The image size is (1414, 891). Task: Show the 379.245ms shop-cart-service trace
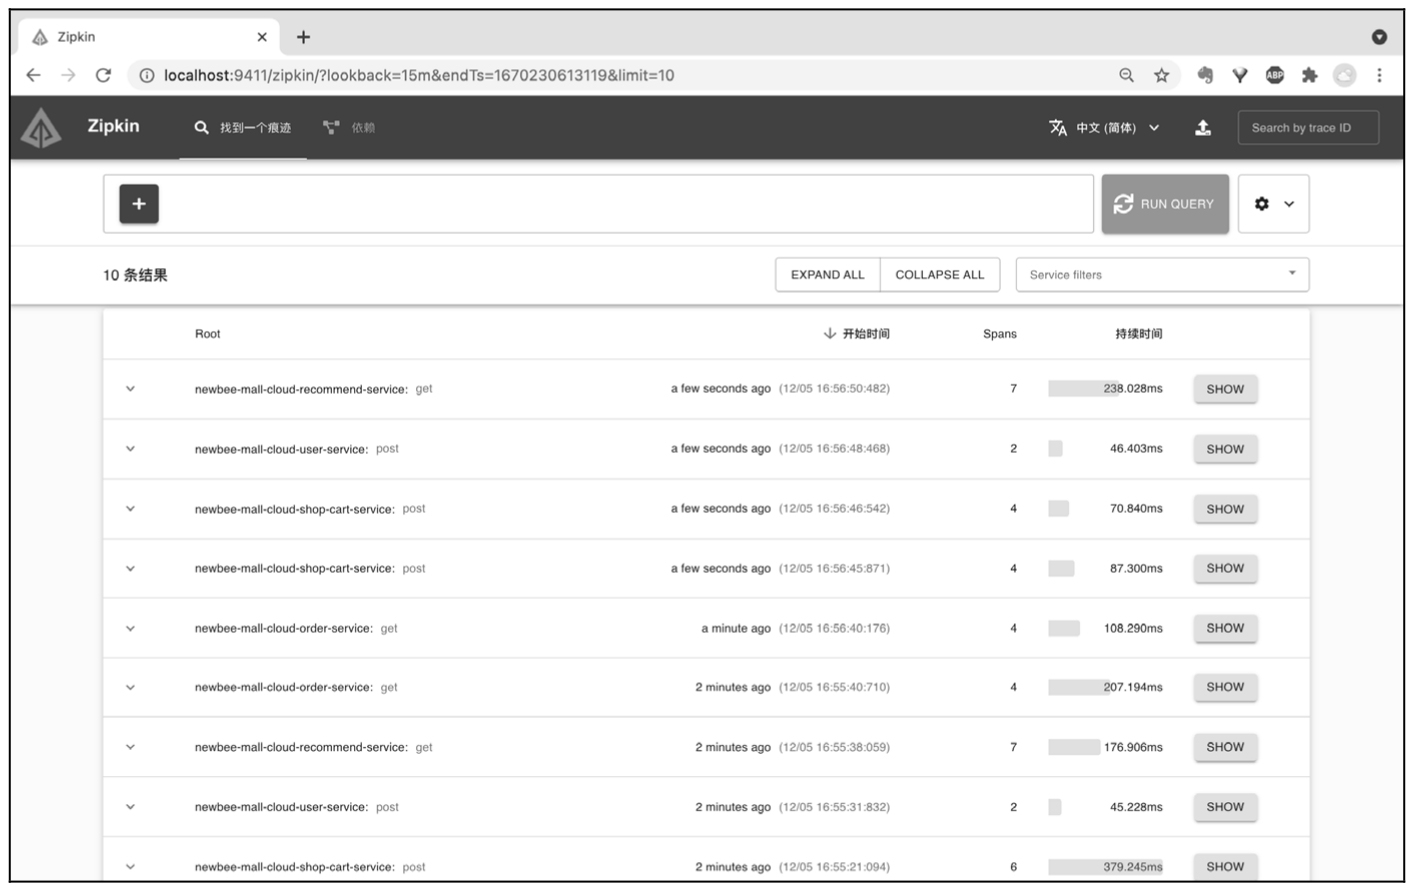(1225, 867)
